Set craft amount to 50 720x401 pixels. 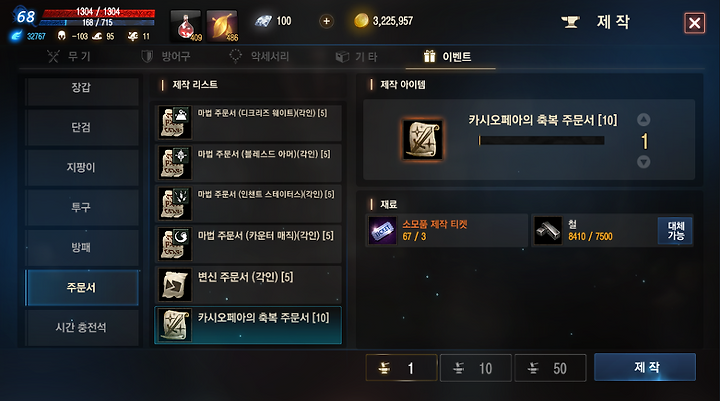550,368
